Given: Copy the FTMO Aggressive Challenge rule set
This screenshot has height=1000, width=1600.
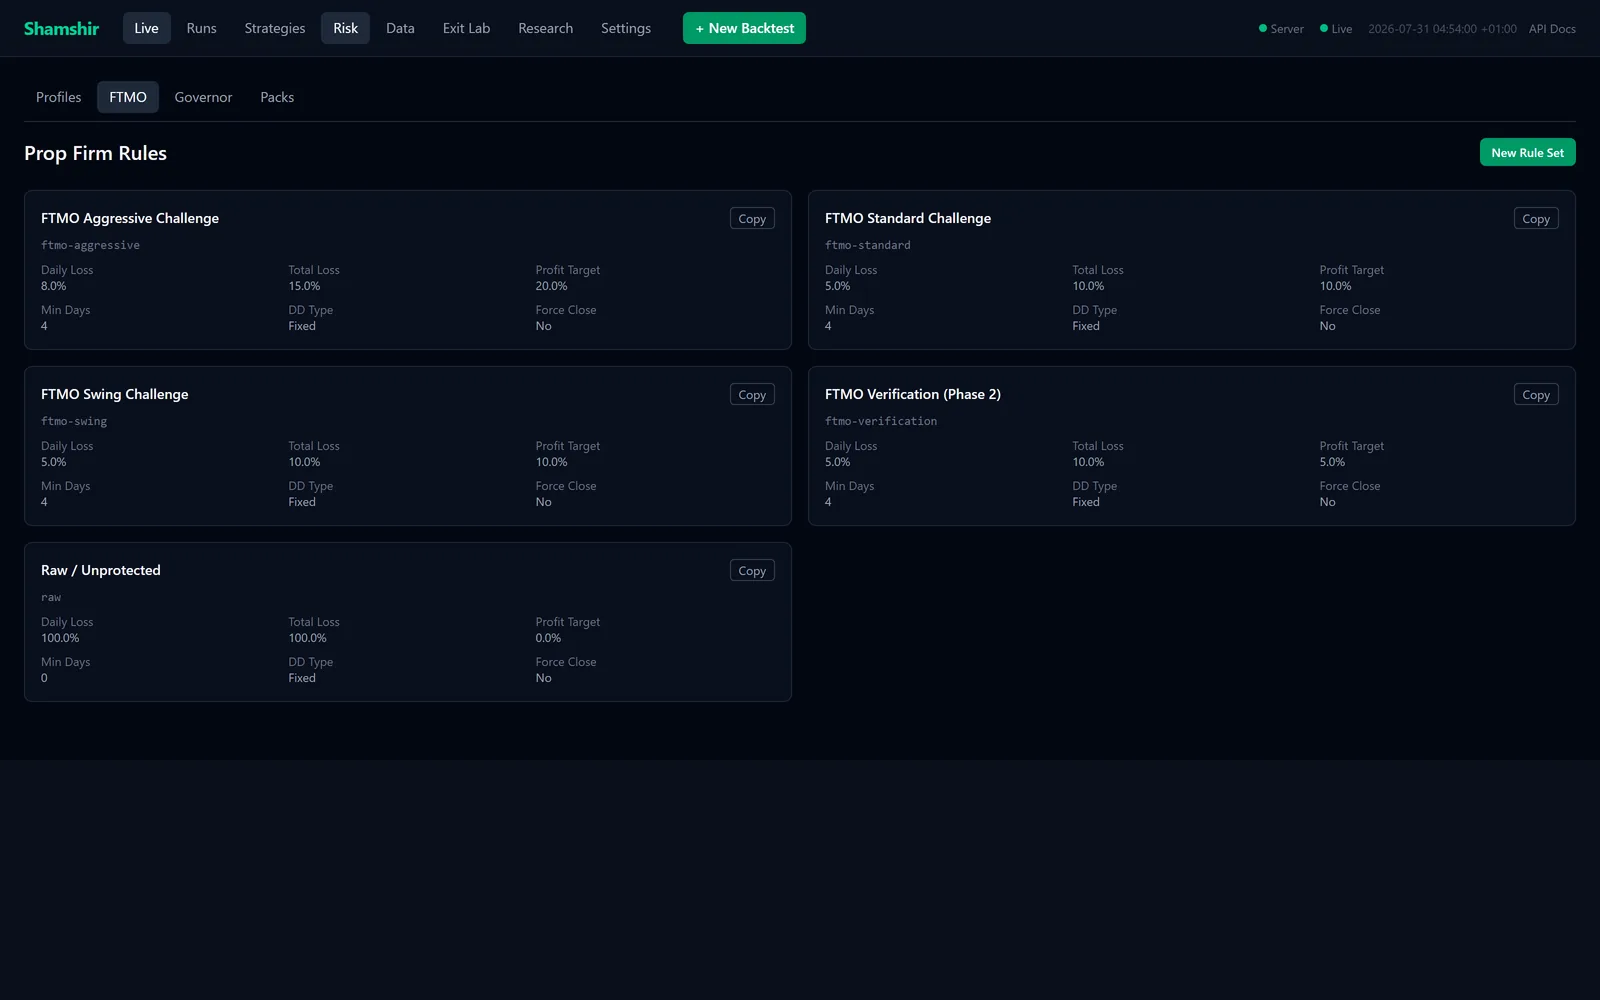Looking at the screenshot, I should coord(752,219).
